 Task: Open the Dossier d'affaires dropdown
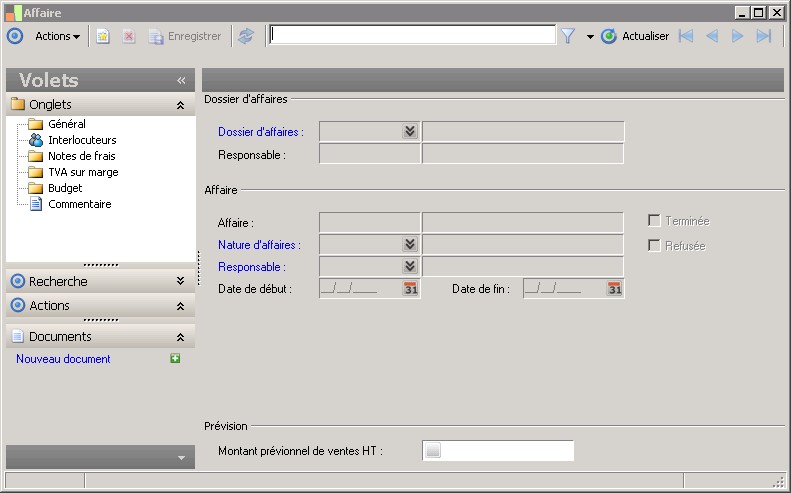tap(410, 132)
